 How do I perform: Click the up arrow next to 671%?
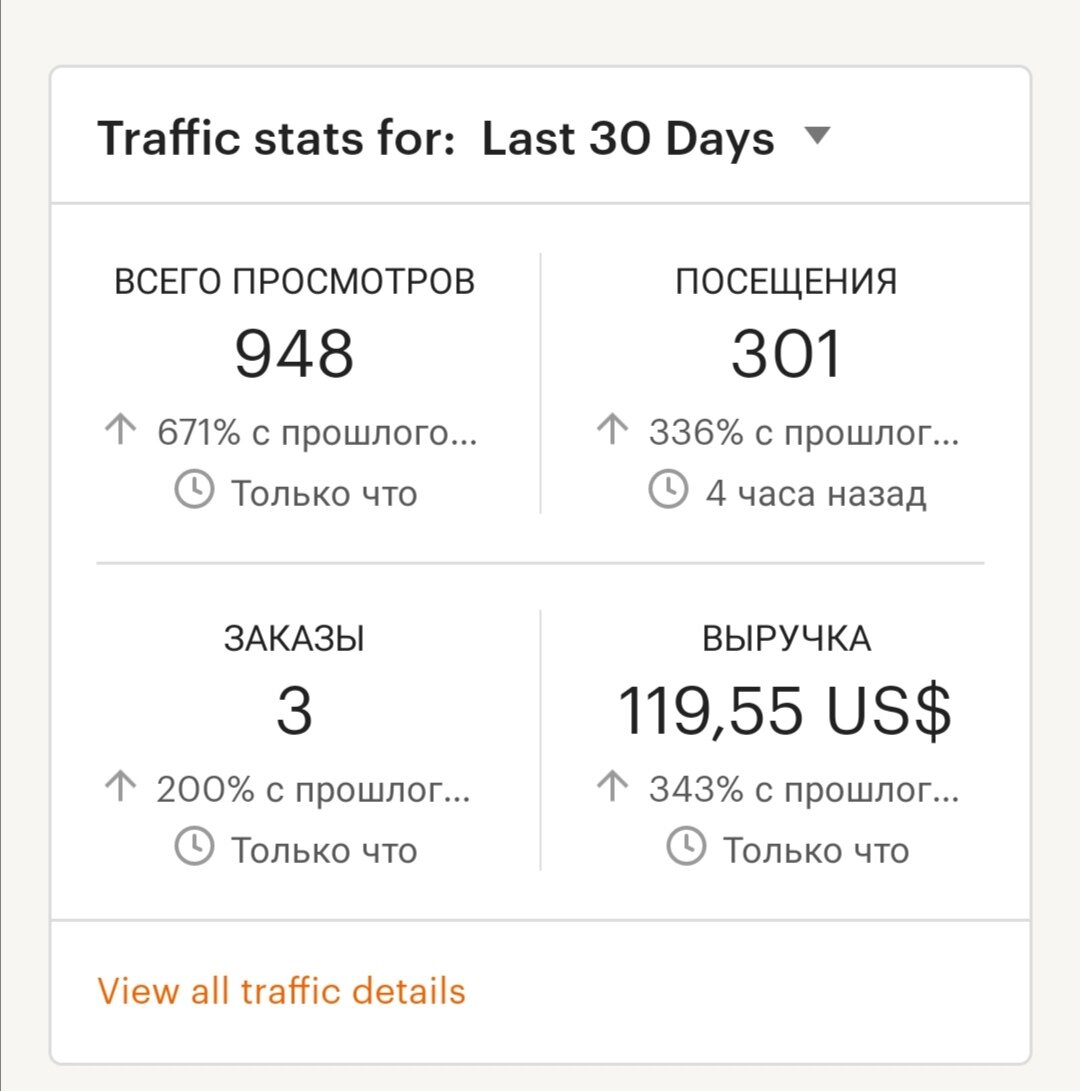(x=123, y=429)
